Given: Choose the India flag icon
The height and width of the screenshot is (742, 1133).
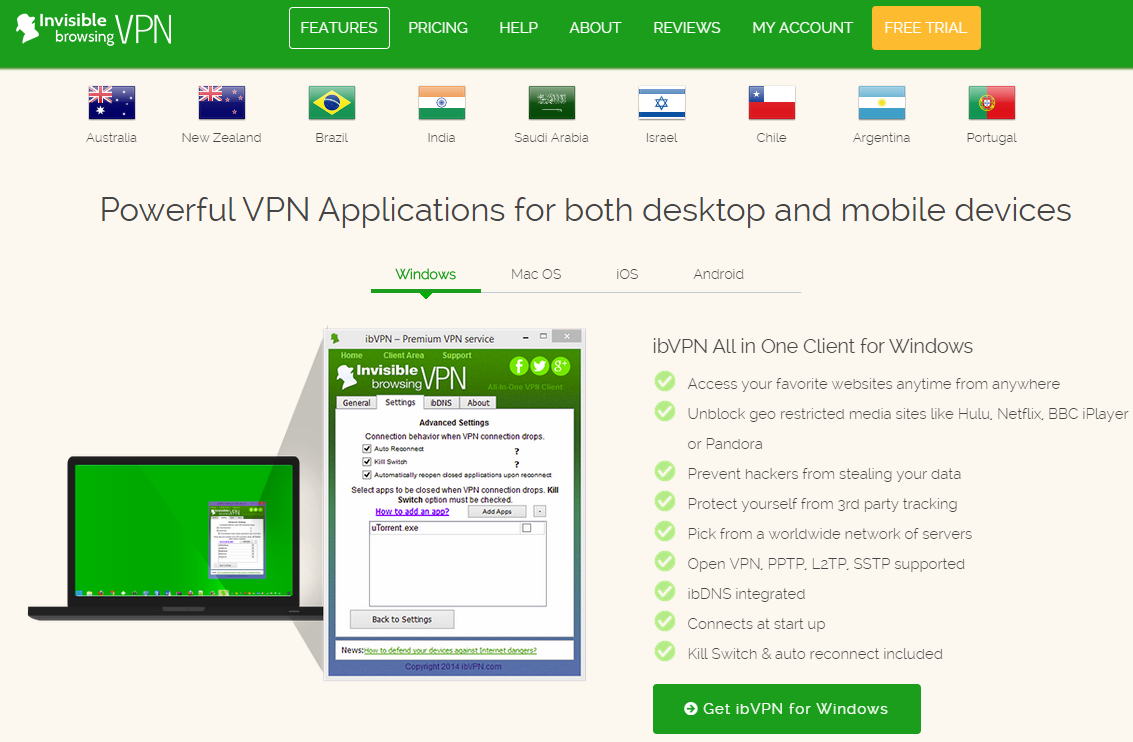Looking at the screenshot, I should pyautogui.click(x=441, y=103).
